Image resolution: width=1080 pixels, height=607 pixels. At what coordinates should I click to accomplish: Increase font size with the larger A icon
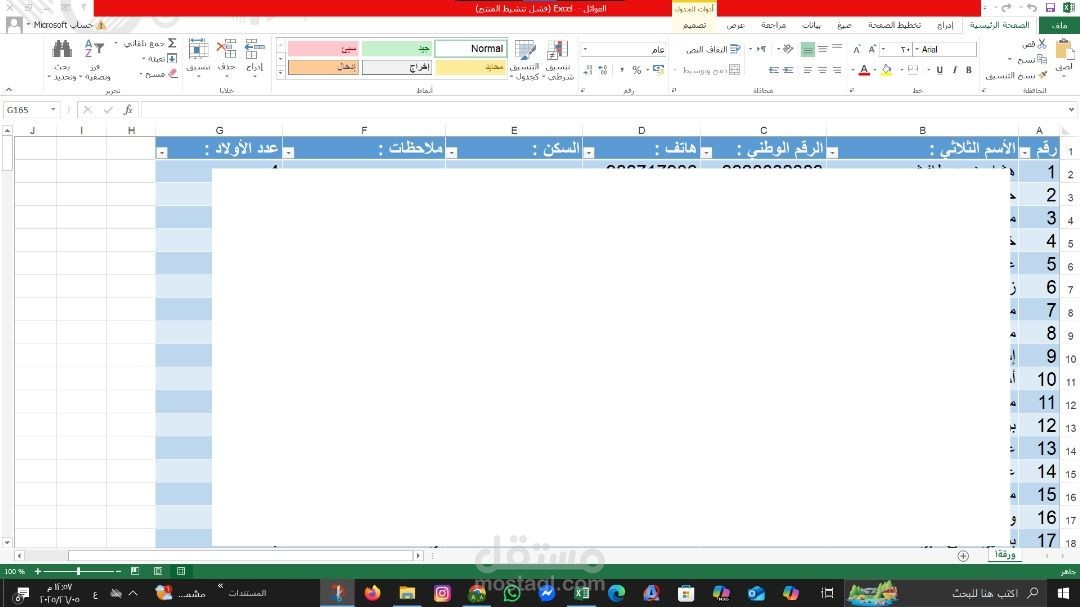(x=872, y=50)
